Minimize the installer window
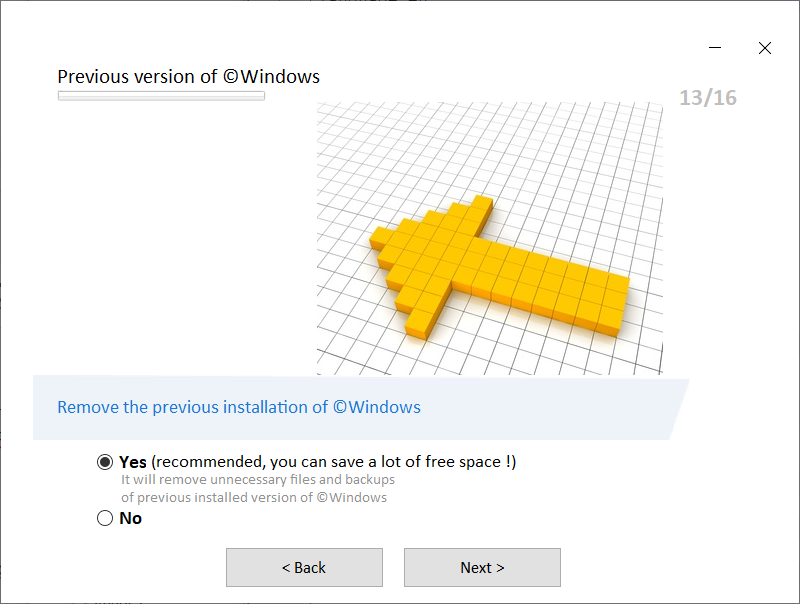 point(715,48)
